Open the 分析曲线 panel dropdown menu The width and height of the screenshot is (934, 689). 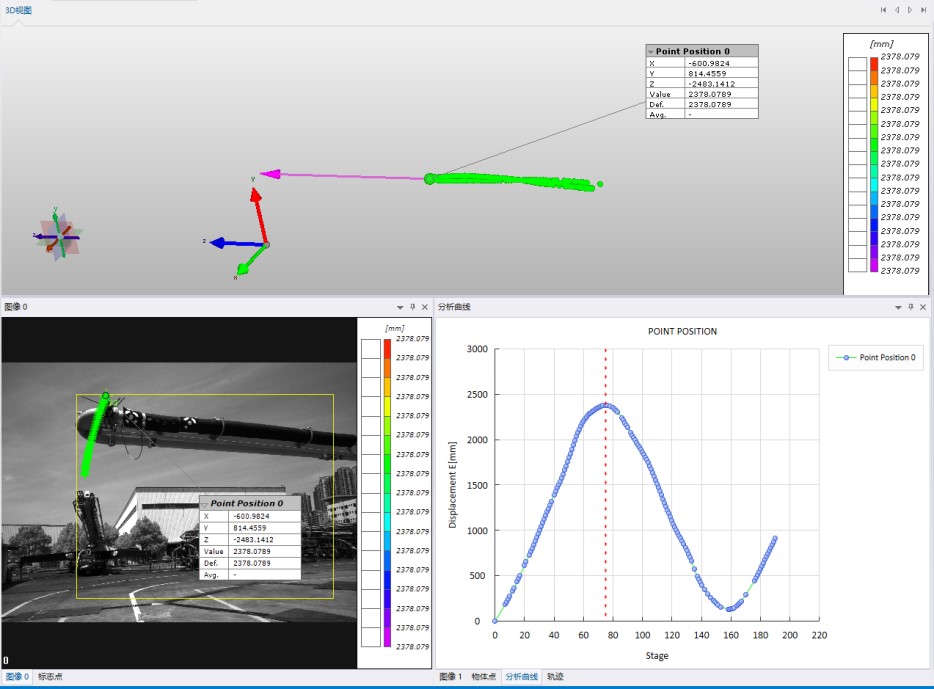tap(896, 307)
